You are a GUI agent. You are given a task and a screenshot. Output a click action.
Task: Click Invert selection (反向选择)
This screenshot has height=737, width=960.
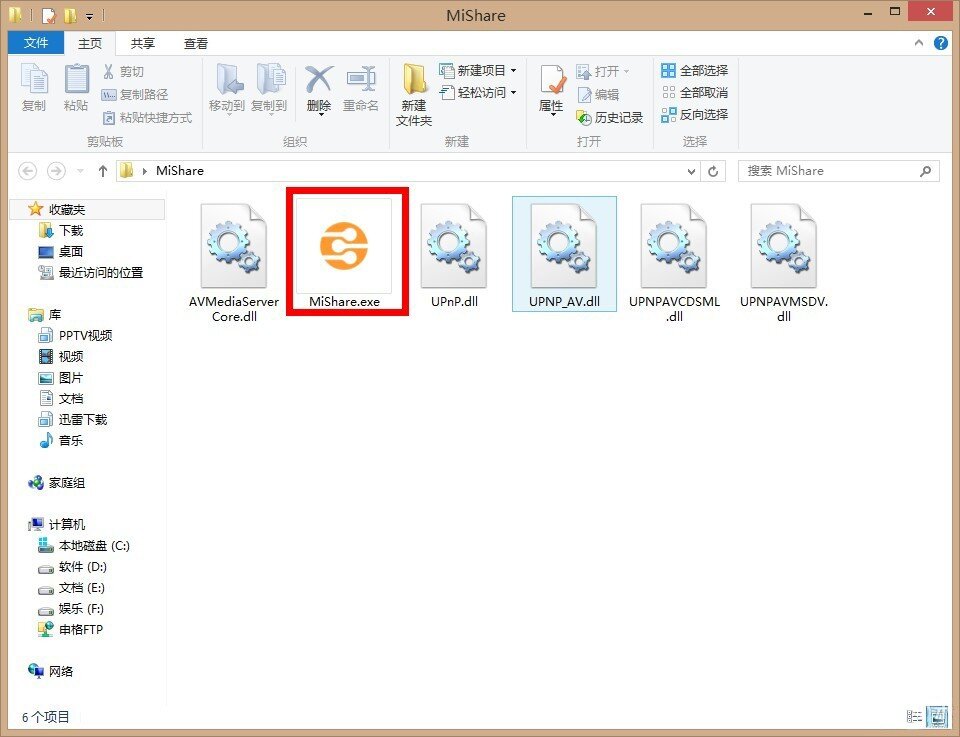694,114
